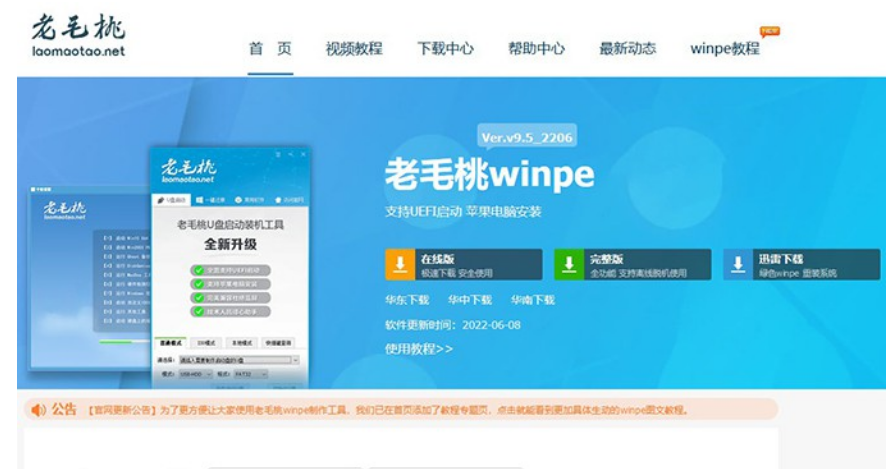Open 帮助中心 navigation item

[x=536, y=49]
